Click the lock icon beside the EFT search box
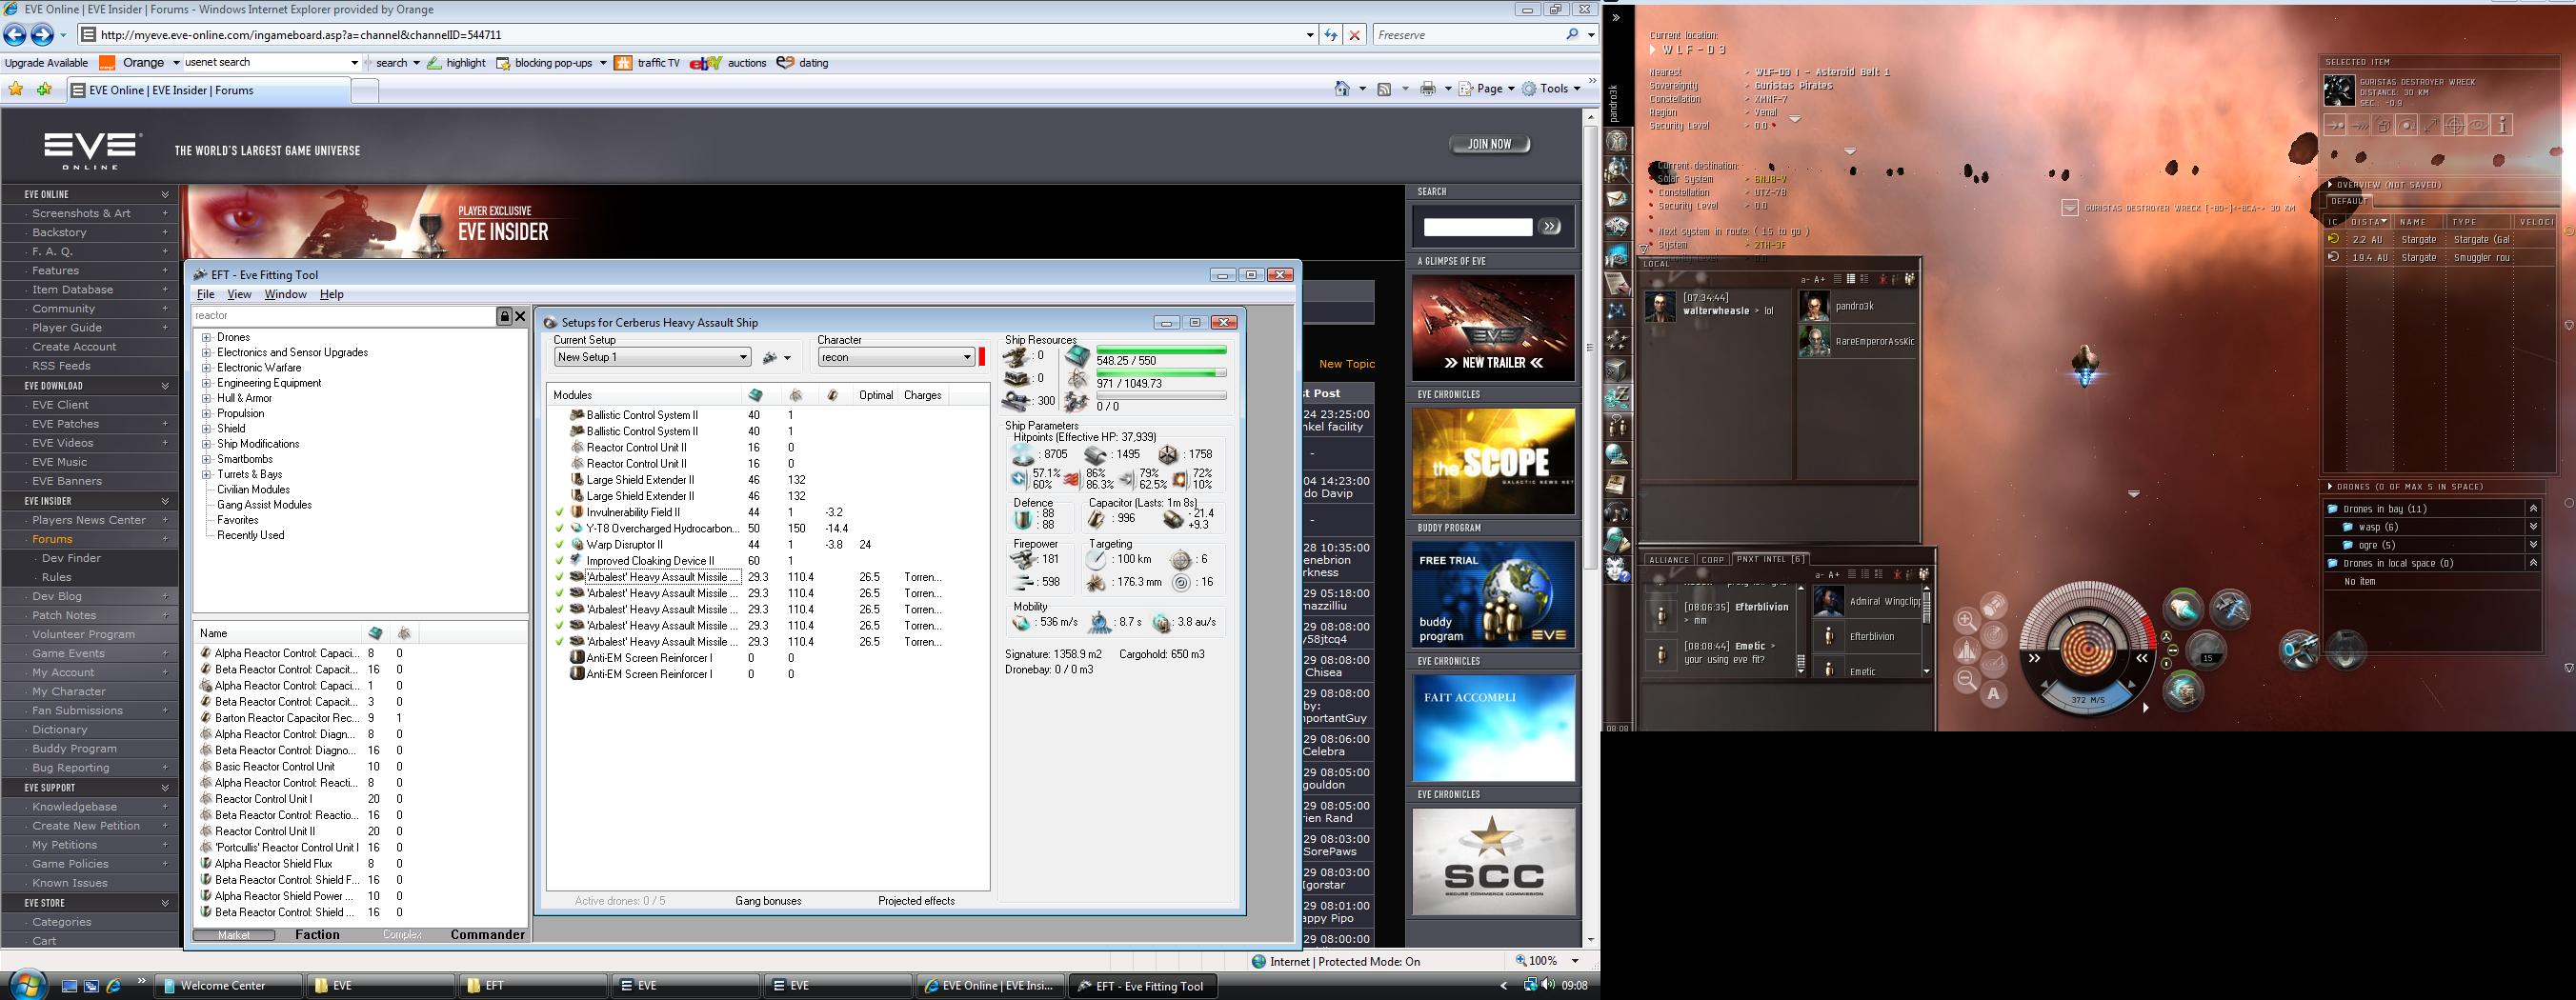 tap(505, 316)
